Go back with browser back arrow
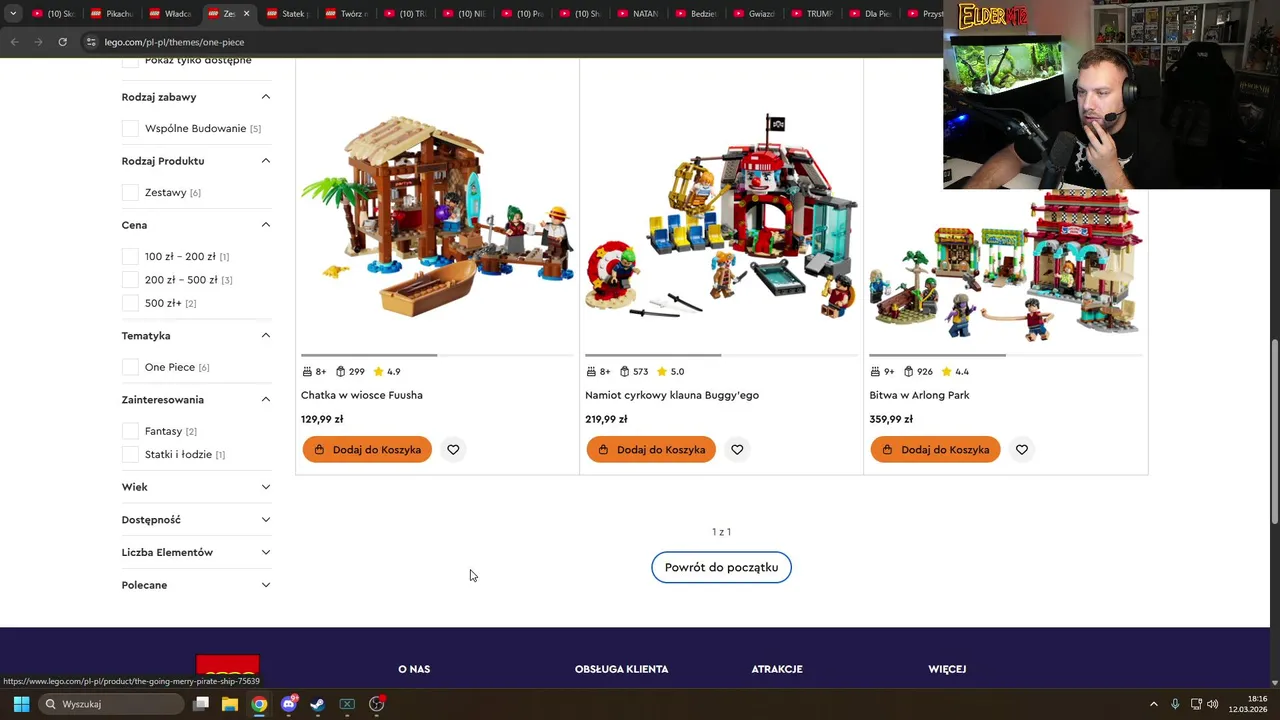 tap(14, 42)
